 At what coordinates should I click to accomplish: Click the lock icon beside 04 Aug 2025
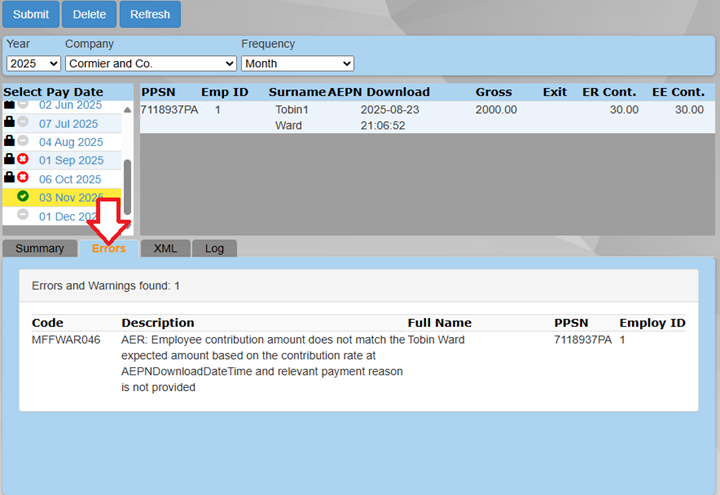click(x=9, y=142)
